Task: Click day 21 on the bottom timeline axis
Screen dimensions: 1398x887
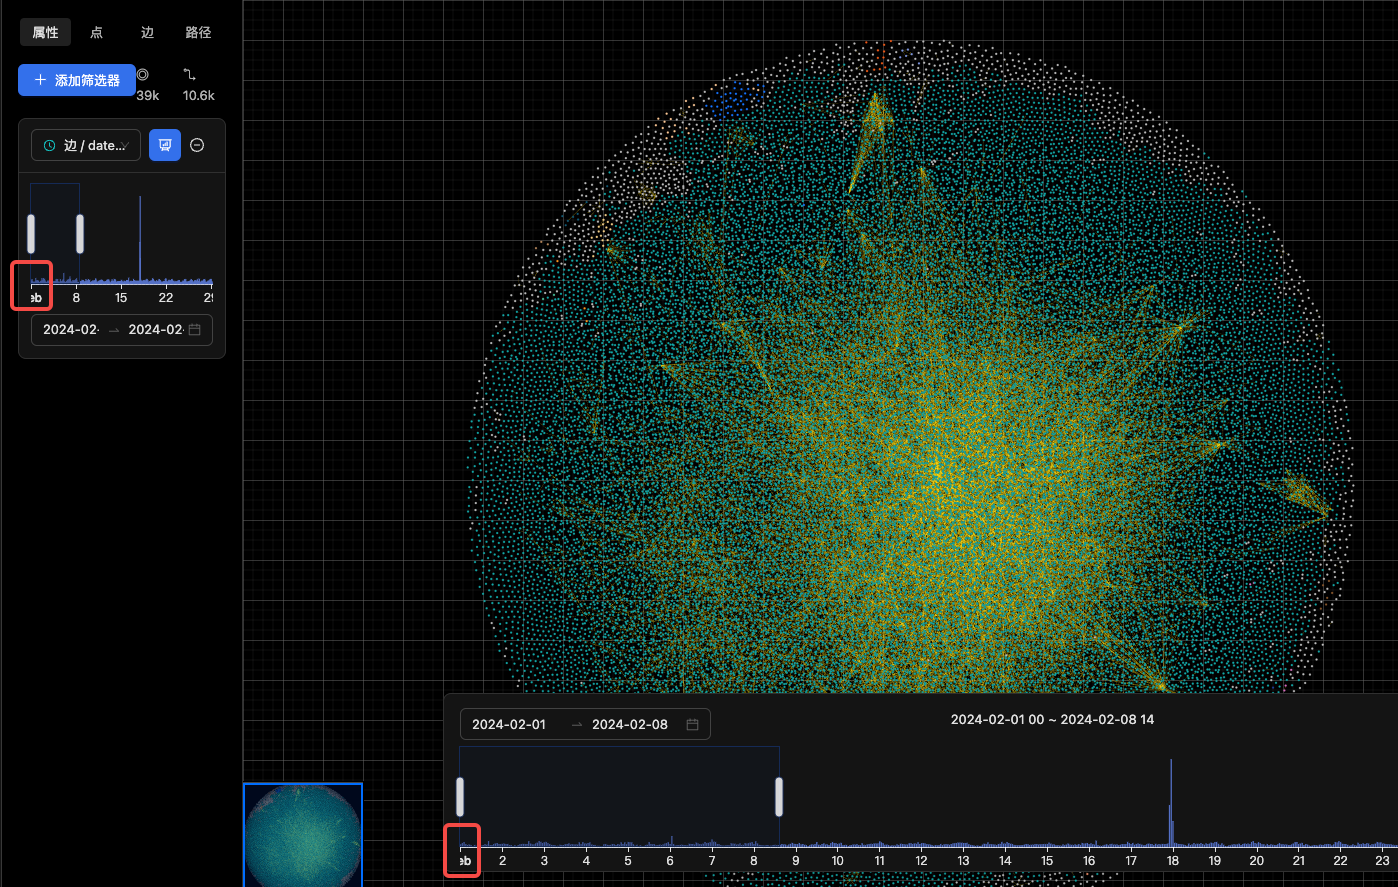Action: tap(1298, 860)
